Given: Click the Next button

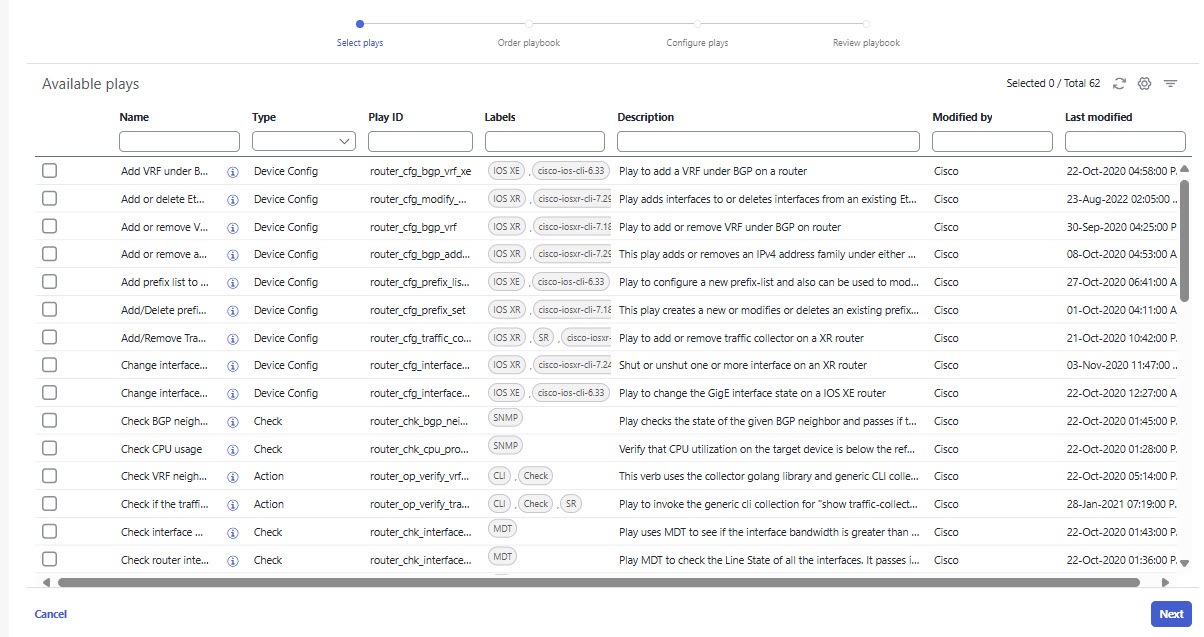Looking at the screenshot, I should tap(1171, 614).
